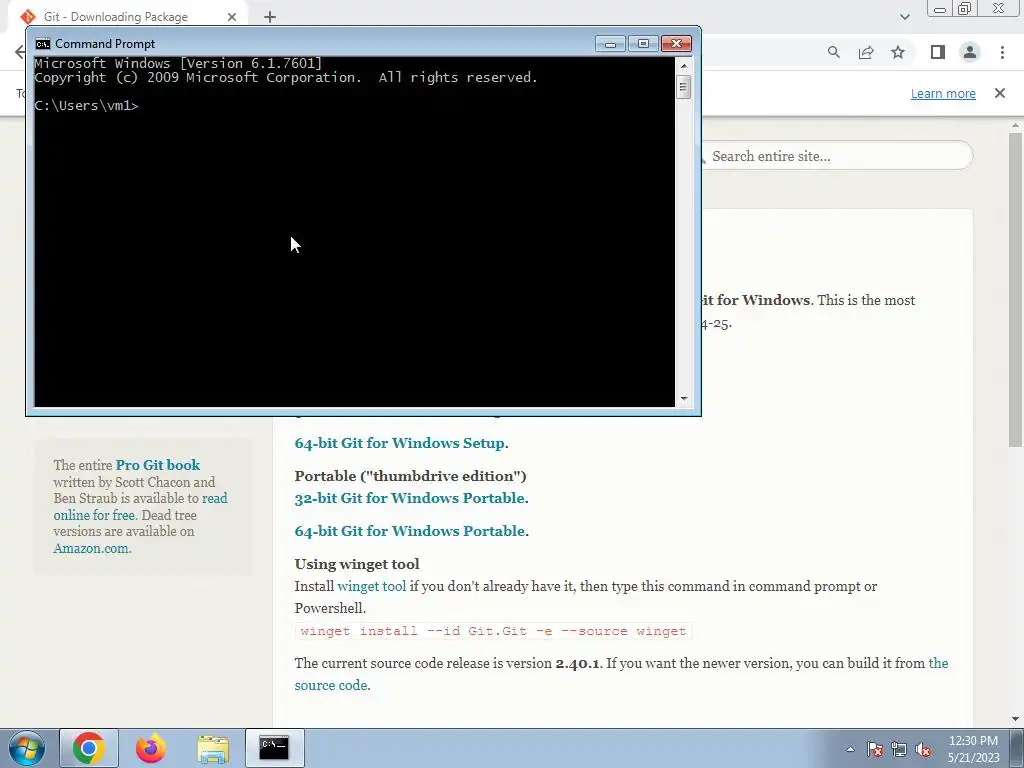Share this page via Chrome share icon
Screen dimensions: 1024x768
pos(866,52)
